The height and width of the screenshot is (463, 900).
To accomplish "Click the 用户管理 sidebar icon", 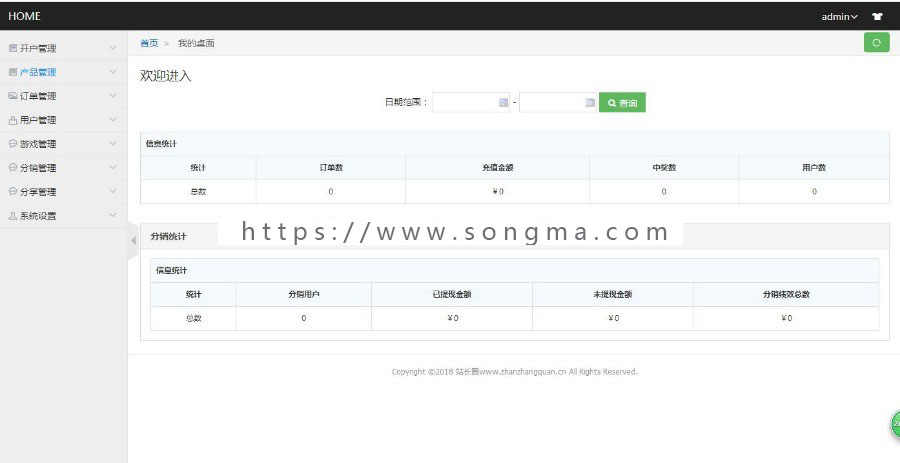I will coord(13,120).
